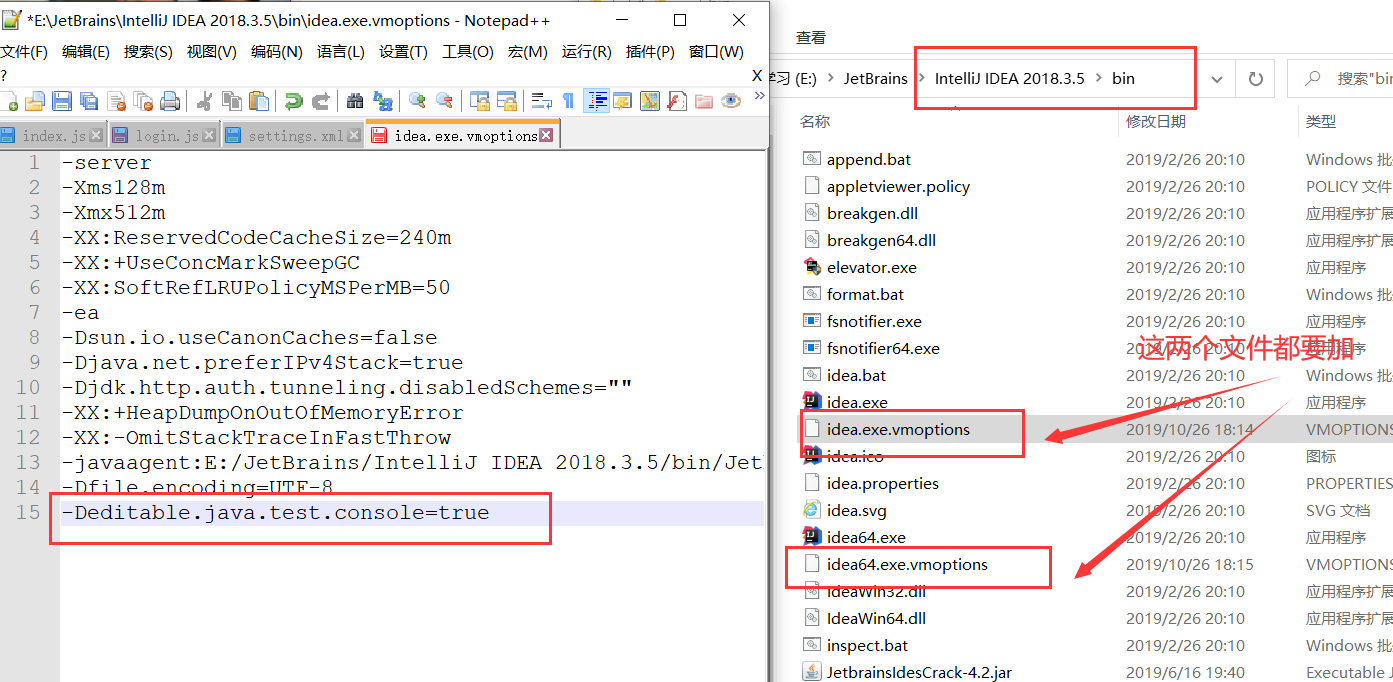
Task: Click the Close All documents toolbar icon
Action: coord(144,101)
